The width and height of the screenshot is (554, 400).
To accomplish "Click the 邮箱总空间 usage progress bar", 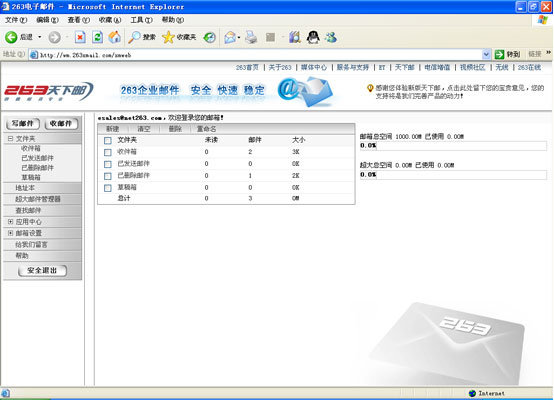I will tap(453, 146).
